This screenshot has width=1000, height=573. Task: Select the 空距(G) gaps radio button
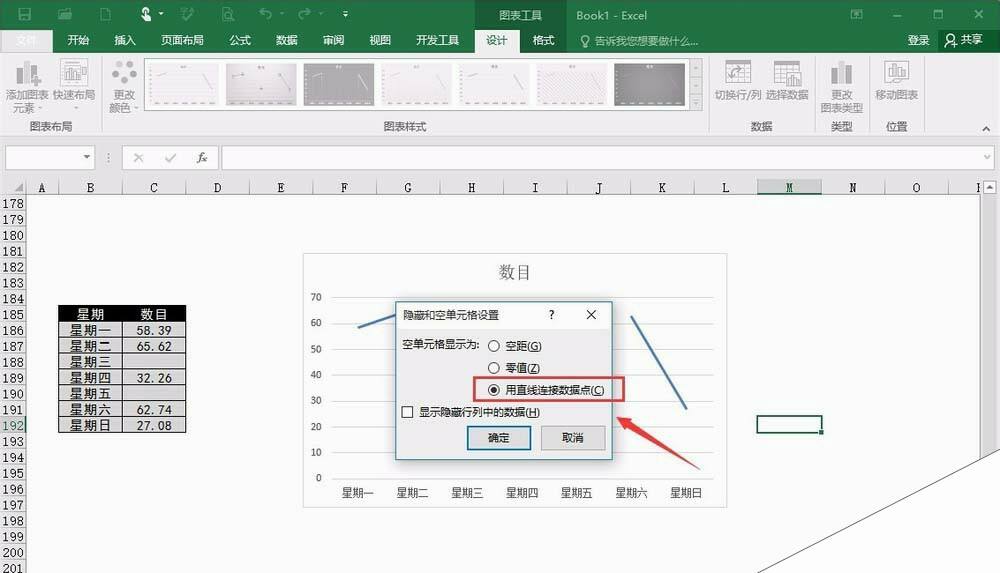pos(494,346)
